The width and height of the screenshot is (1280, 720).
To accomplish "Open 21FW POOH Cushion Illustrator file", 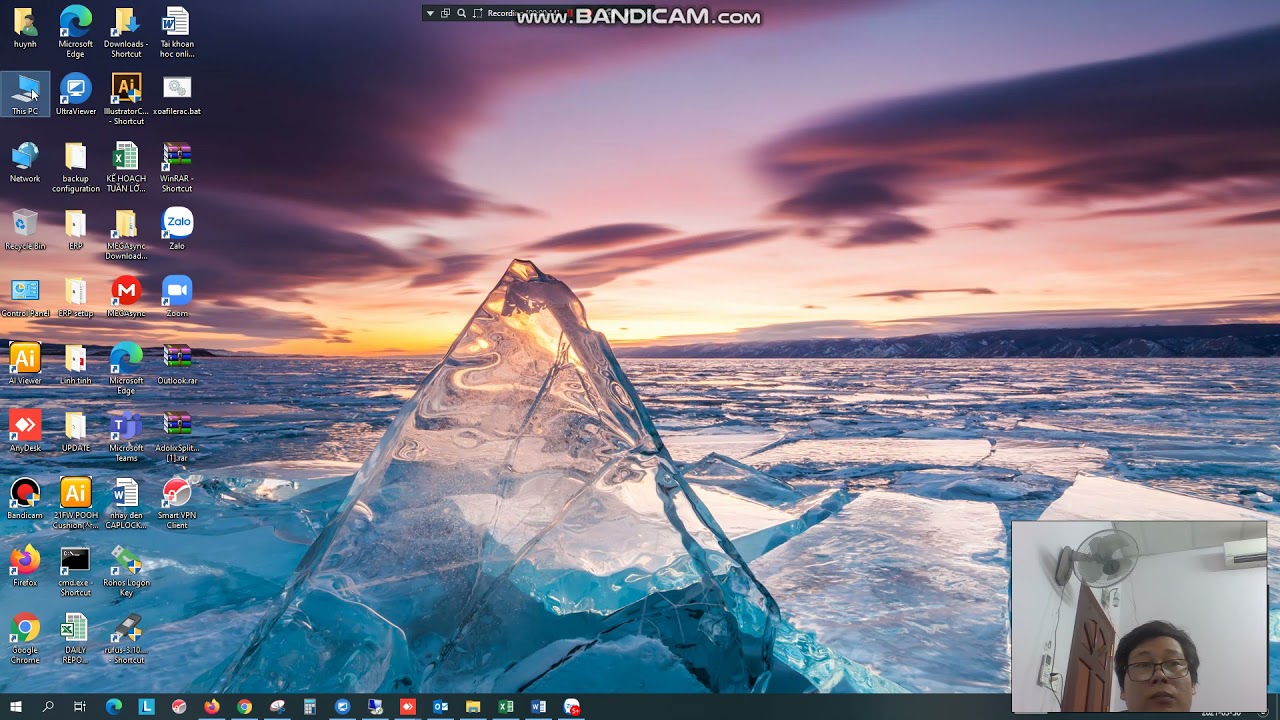I will [76, 504].
